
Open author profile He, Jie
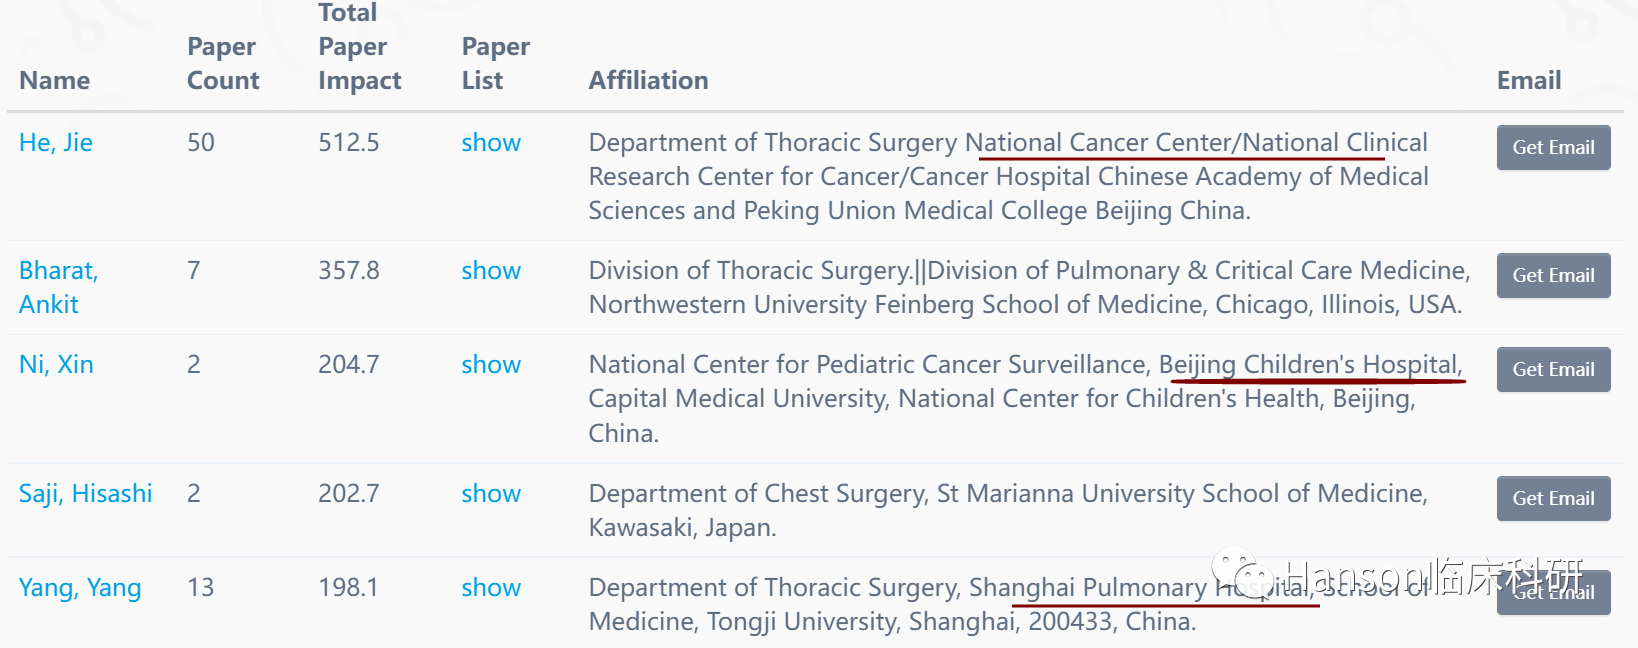pyautogui.click(x=56, y=143)
